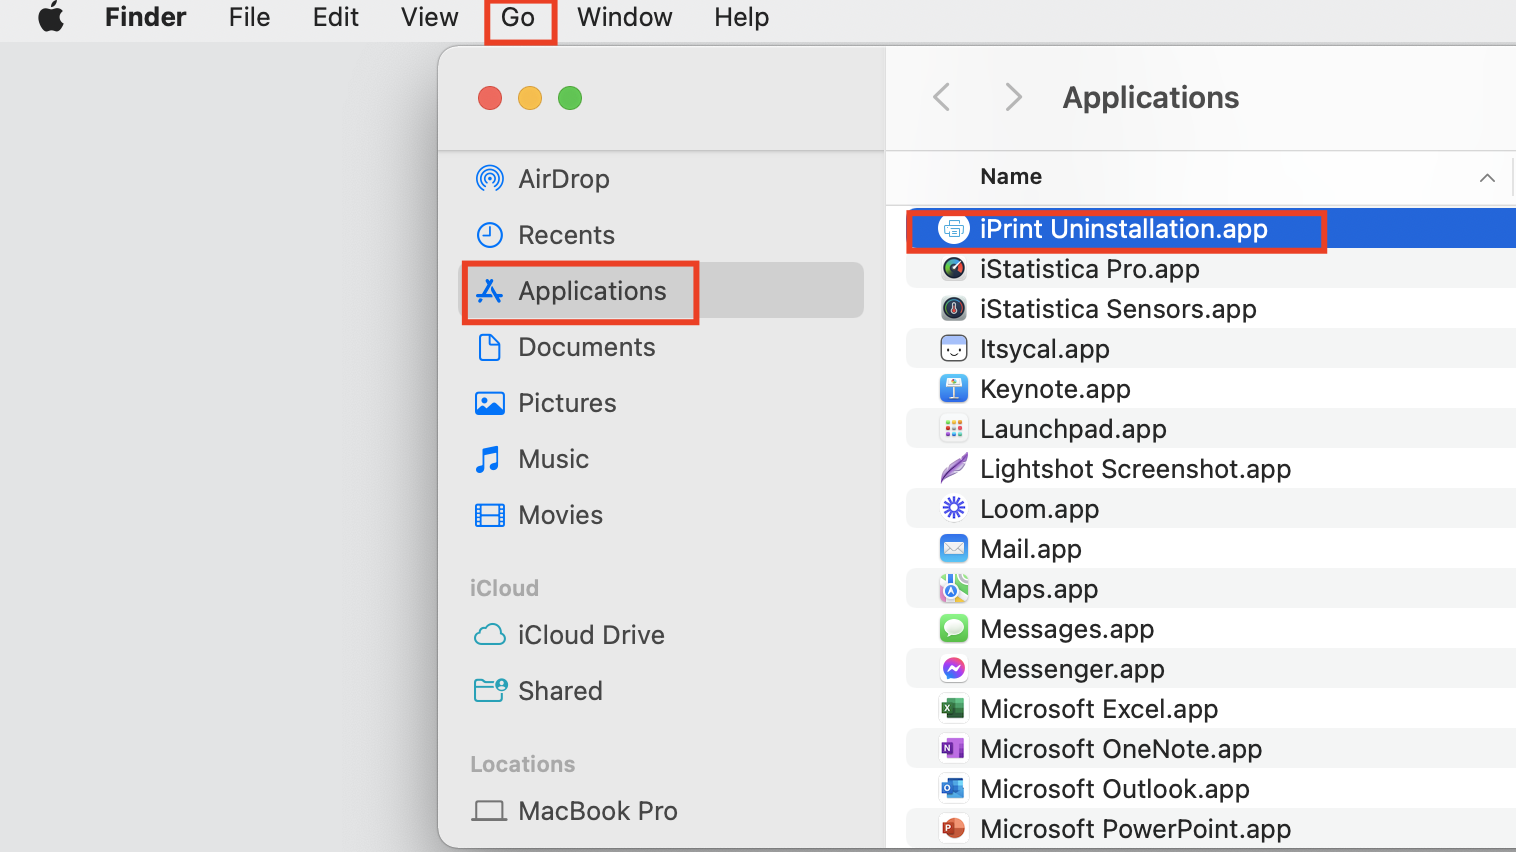The width and height of the screenshot is (1516, 852).
Task: Click the Keynote app icon
Action: tap(954, 389)
